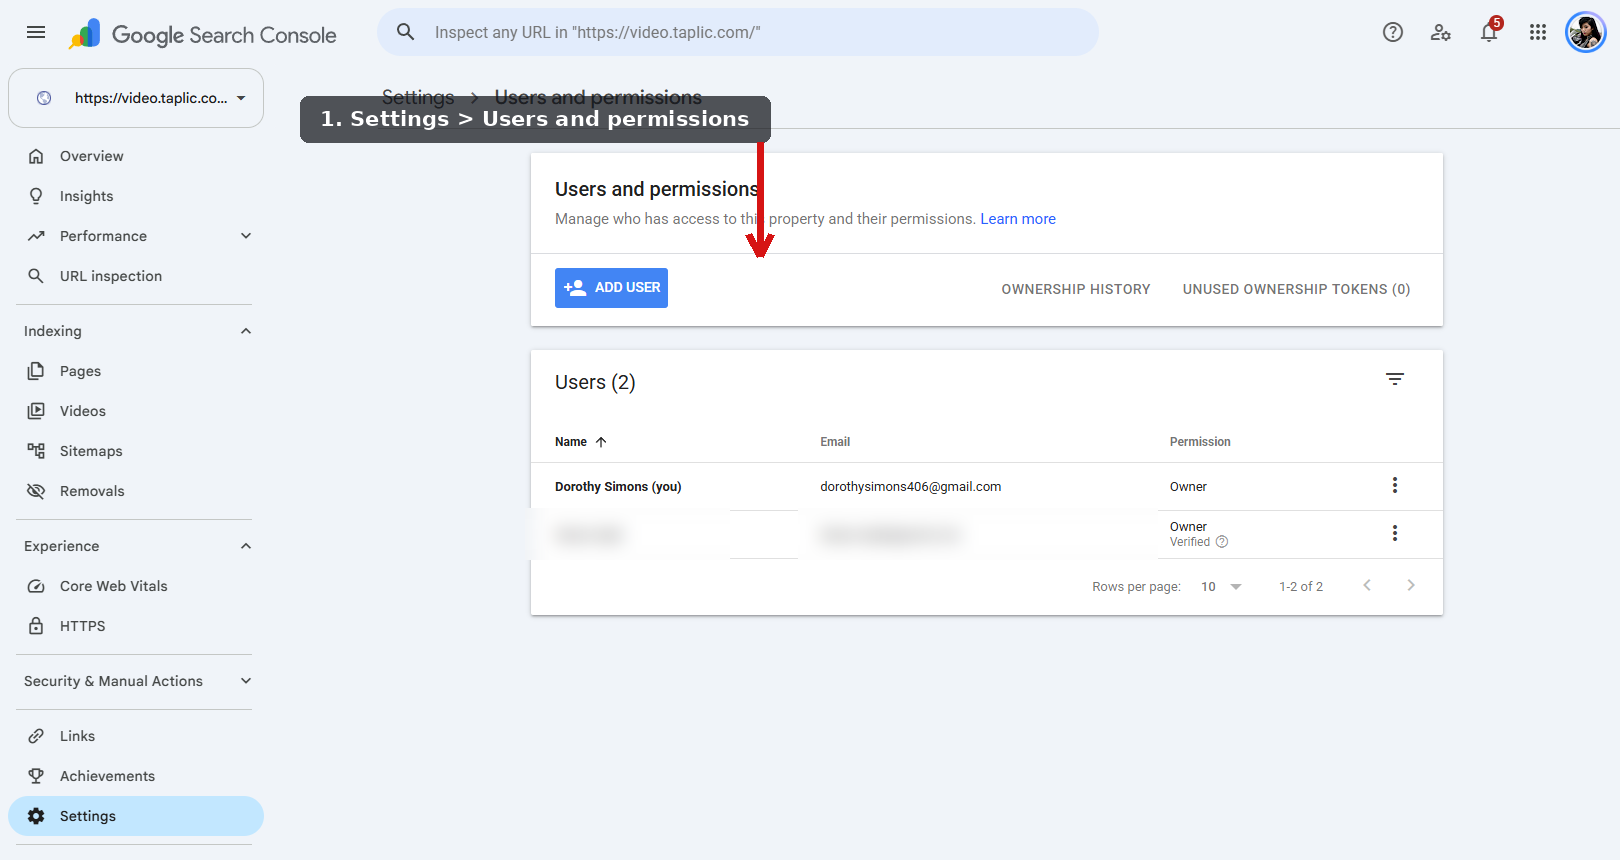Open notifications bell with 5 alerts

click(x=1490, y=32)
